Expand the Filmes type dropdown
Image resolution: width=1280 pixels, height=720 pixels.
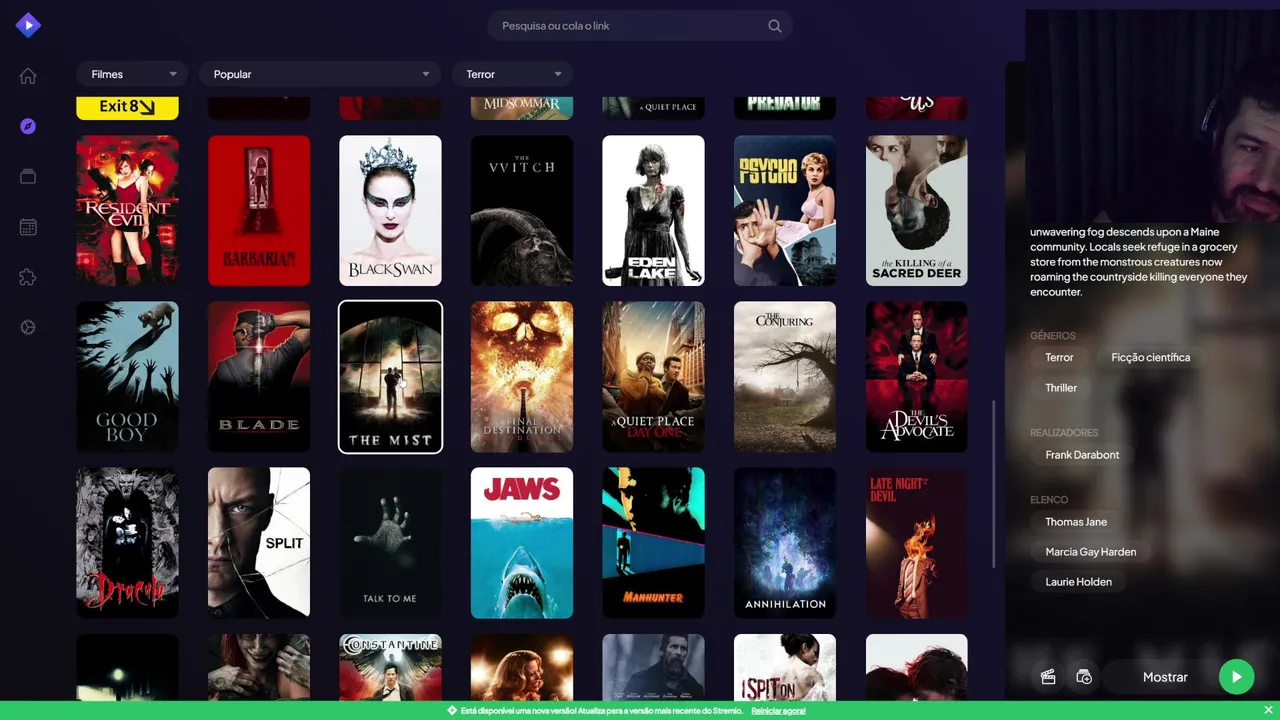coord(132,74)
